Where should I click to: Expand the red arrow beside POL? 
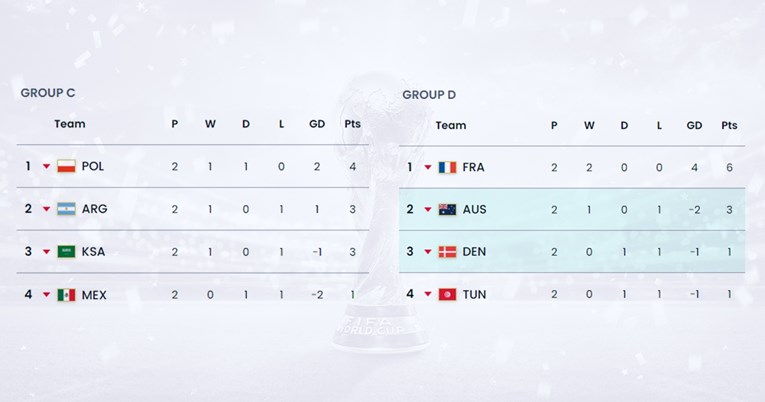[x=46, y=166]
